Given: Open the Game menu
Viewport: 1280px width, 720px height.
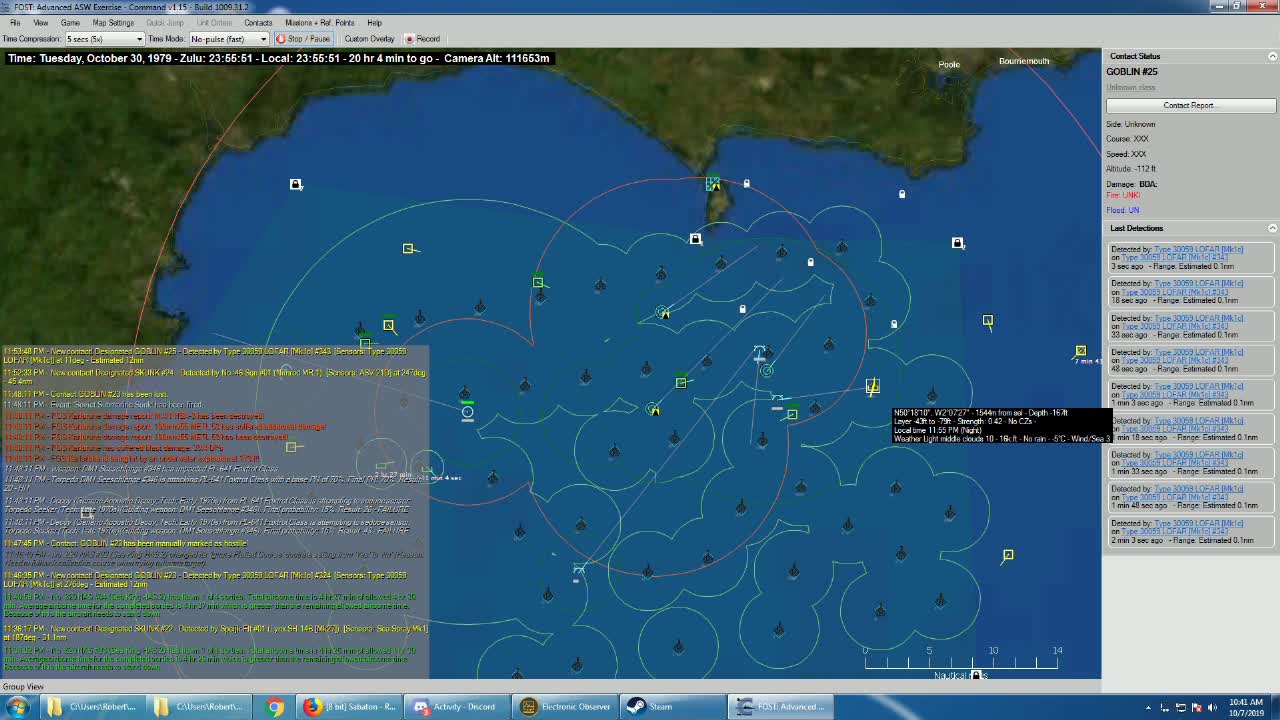Looking at the screenshot, I should pyautogui.click(x=70, y=22).
